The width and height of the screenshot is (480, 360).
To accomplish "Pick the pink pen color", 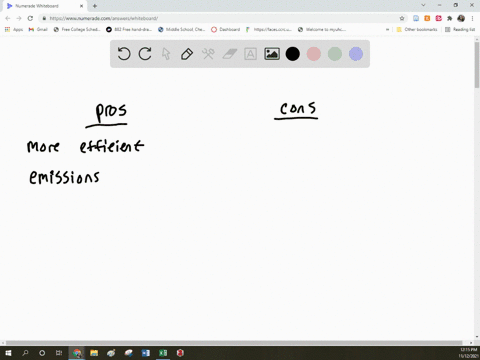I will [314, 54].
